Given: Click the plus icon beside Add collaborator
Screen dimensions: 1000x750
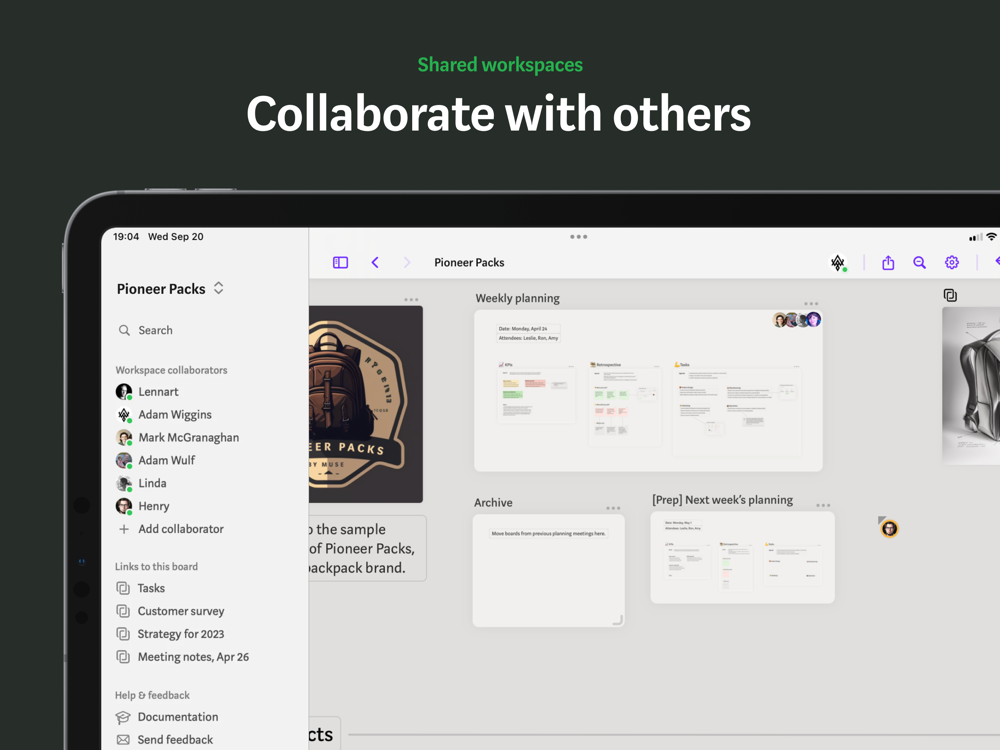Looking at the screenshot, I should [x=124, y=529].
